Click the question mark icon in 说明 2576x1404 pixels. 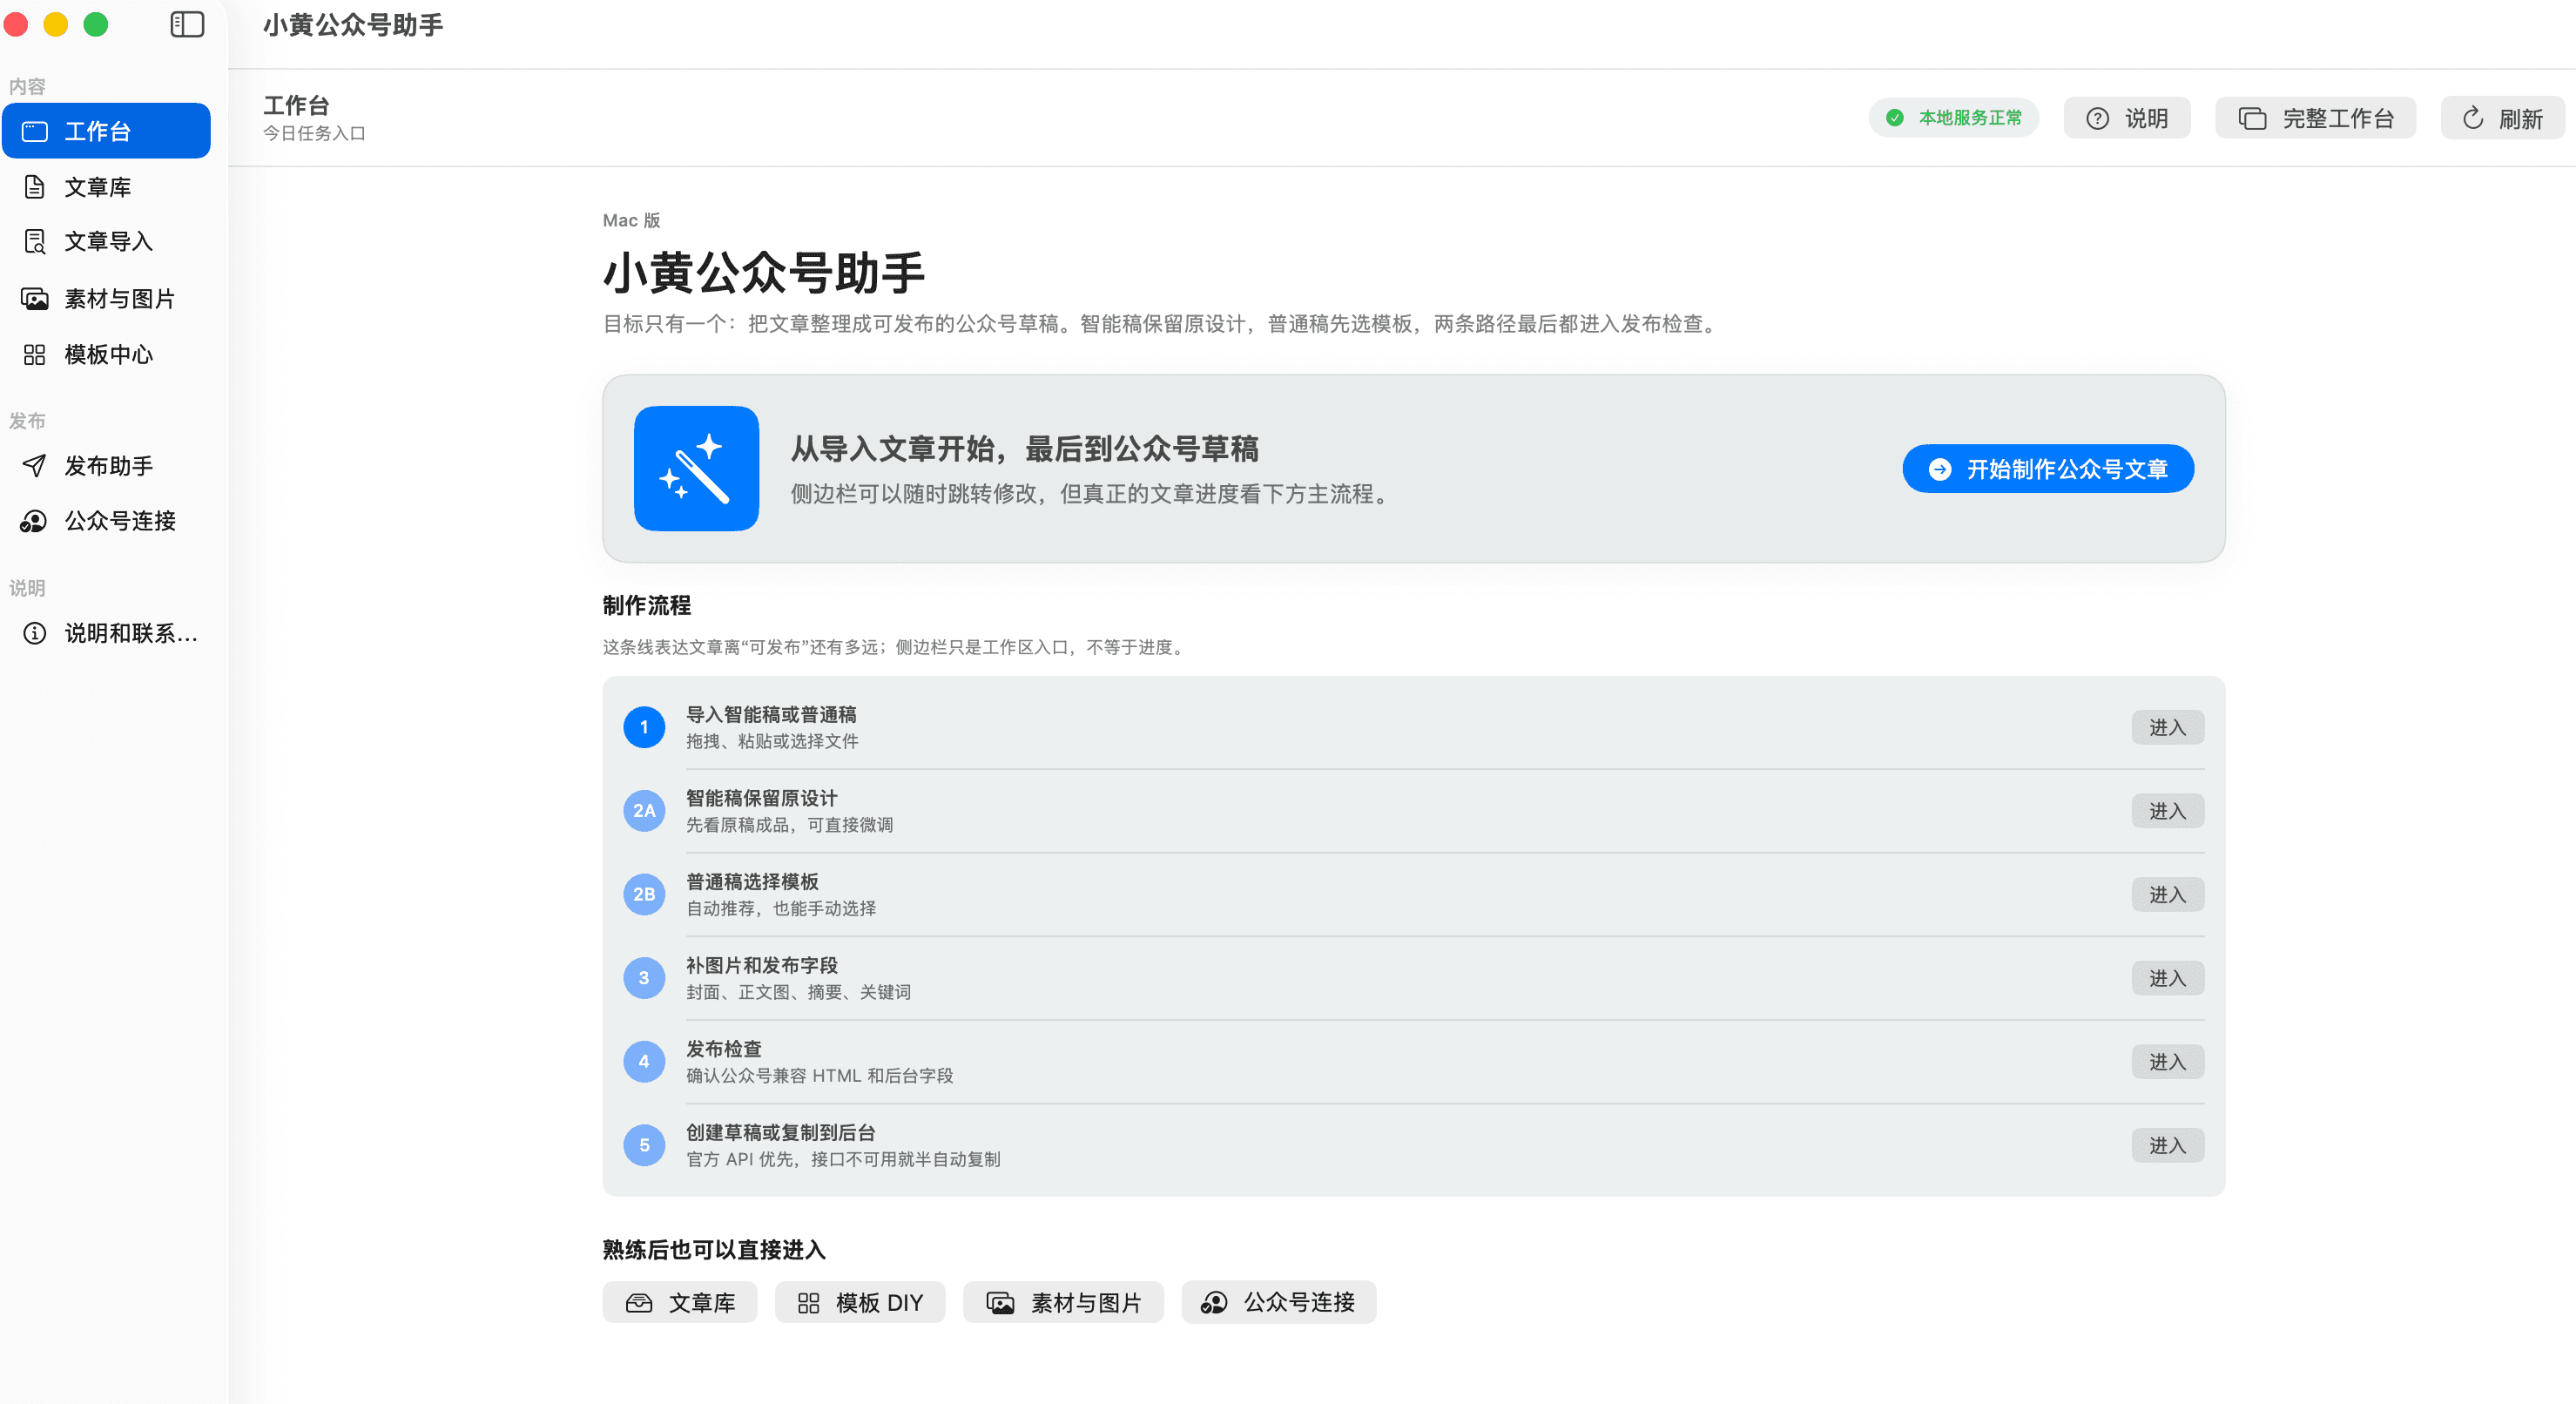[2098, 119]
